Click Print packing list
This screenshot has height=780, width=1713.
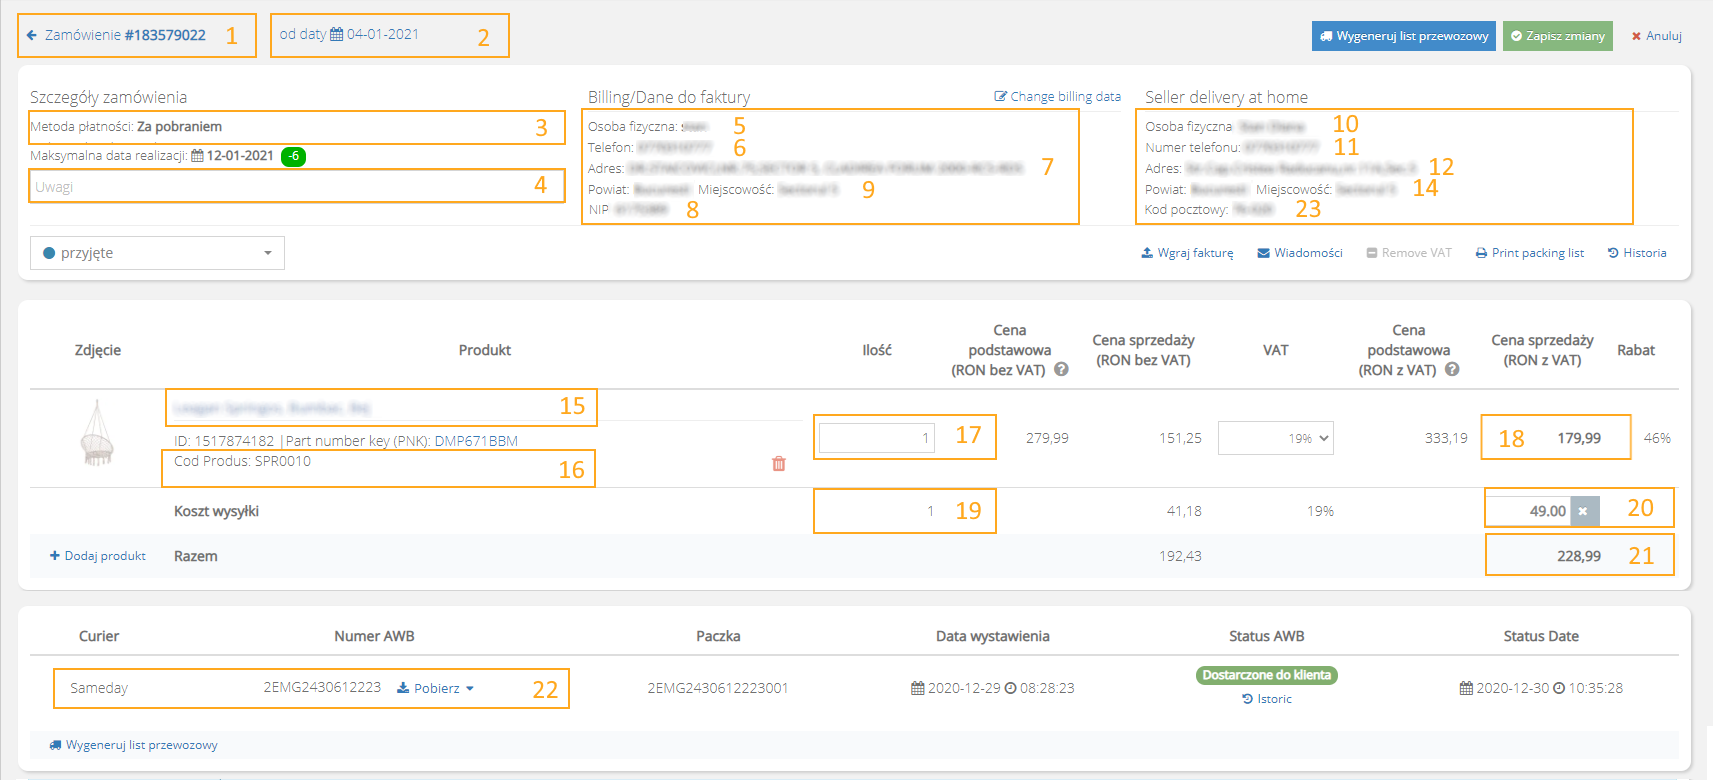tap(1529, 253)
